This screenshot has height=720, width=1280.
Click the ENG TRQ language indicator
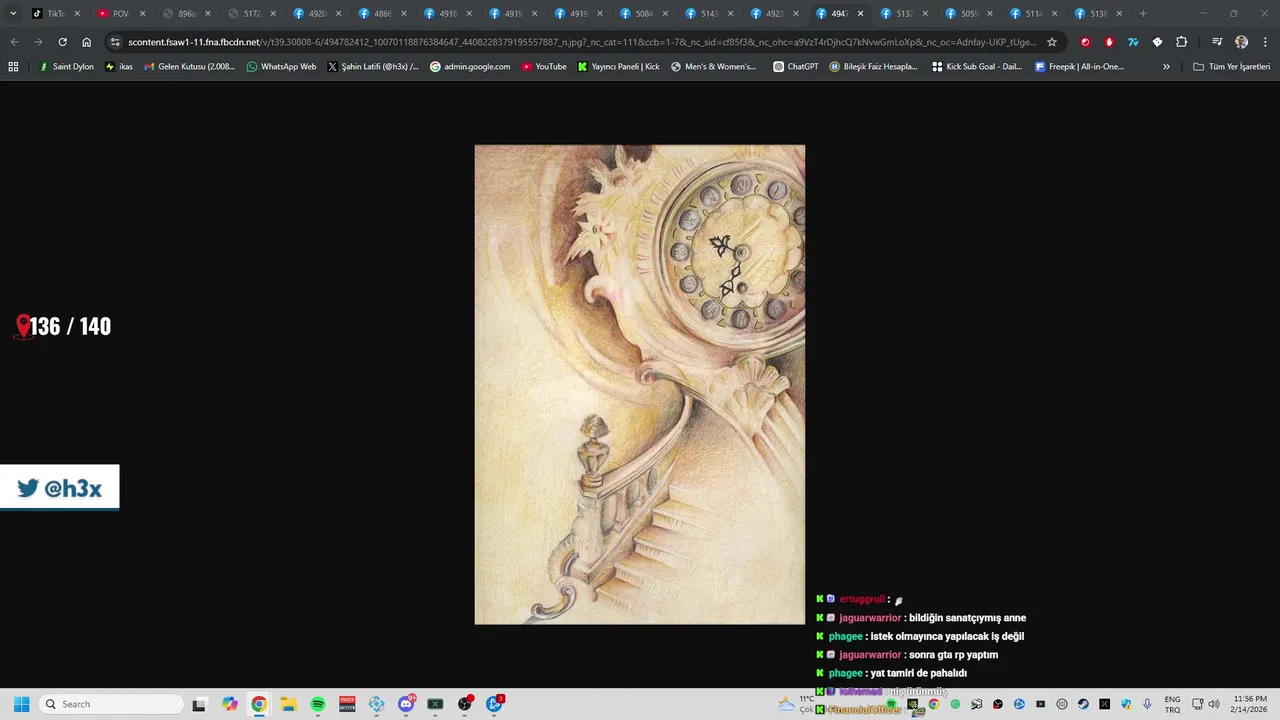pyautogui.click(x=1173, y=704)
